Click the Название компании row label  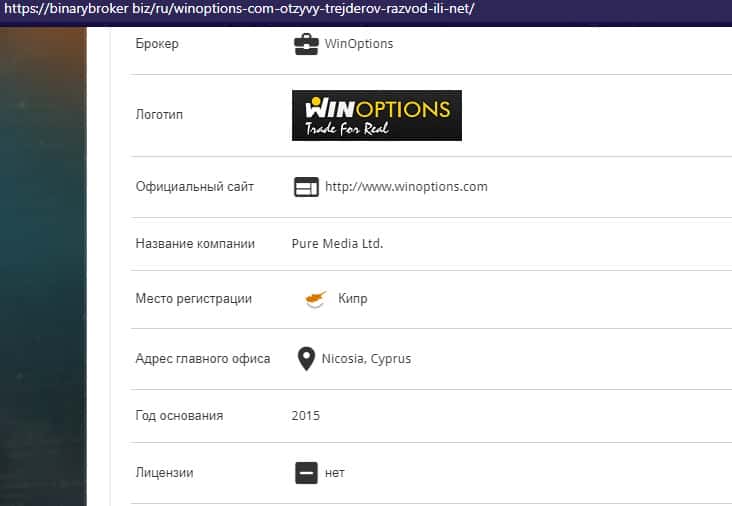pos(195,243)
